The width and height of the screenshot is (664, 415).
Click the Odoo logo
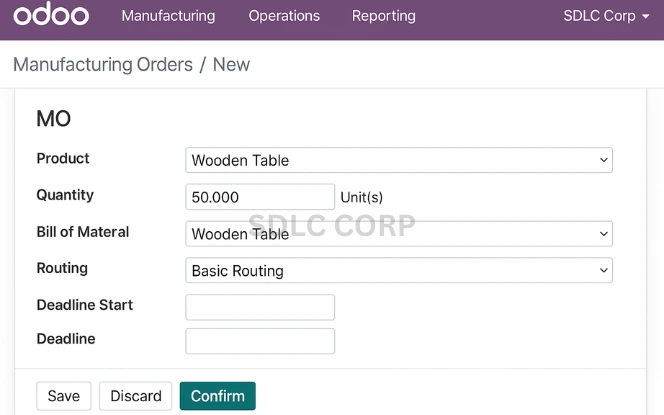51,14
